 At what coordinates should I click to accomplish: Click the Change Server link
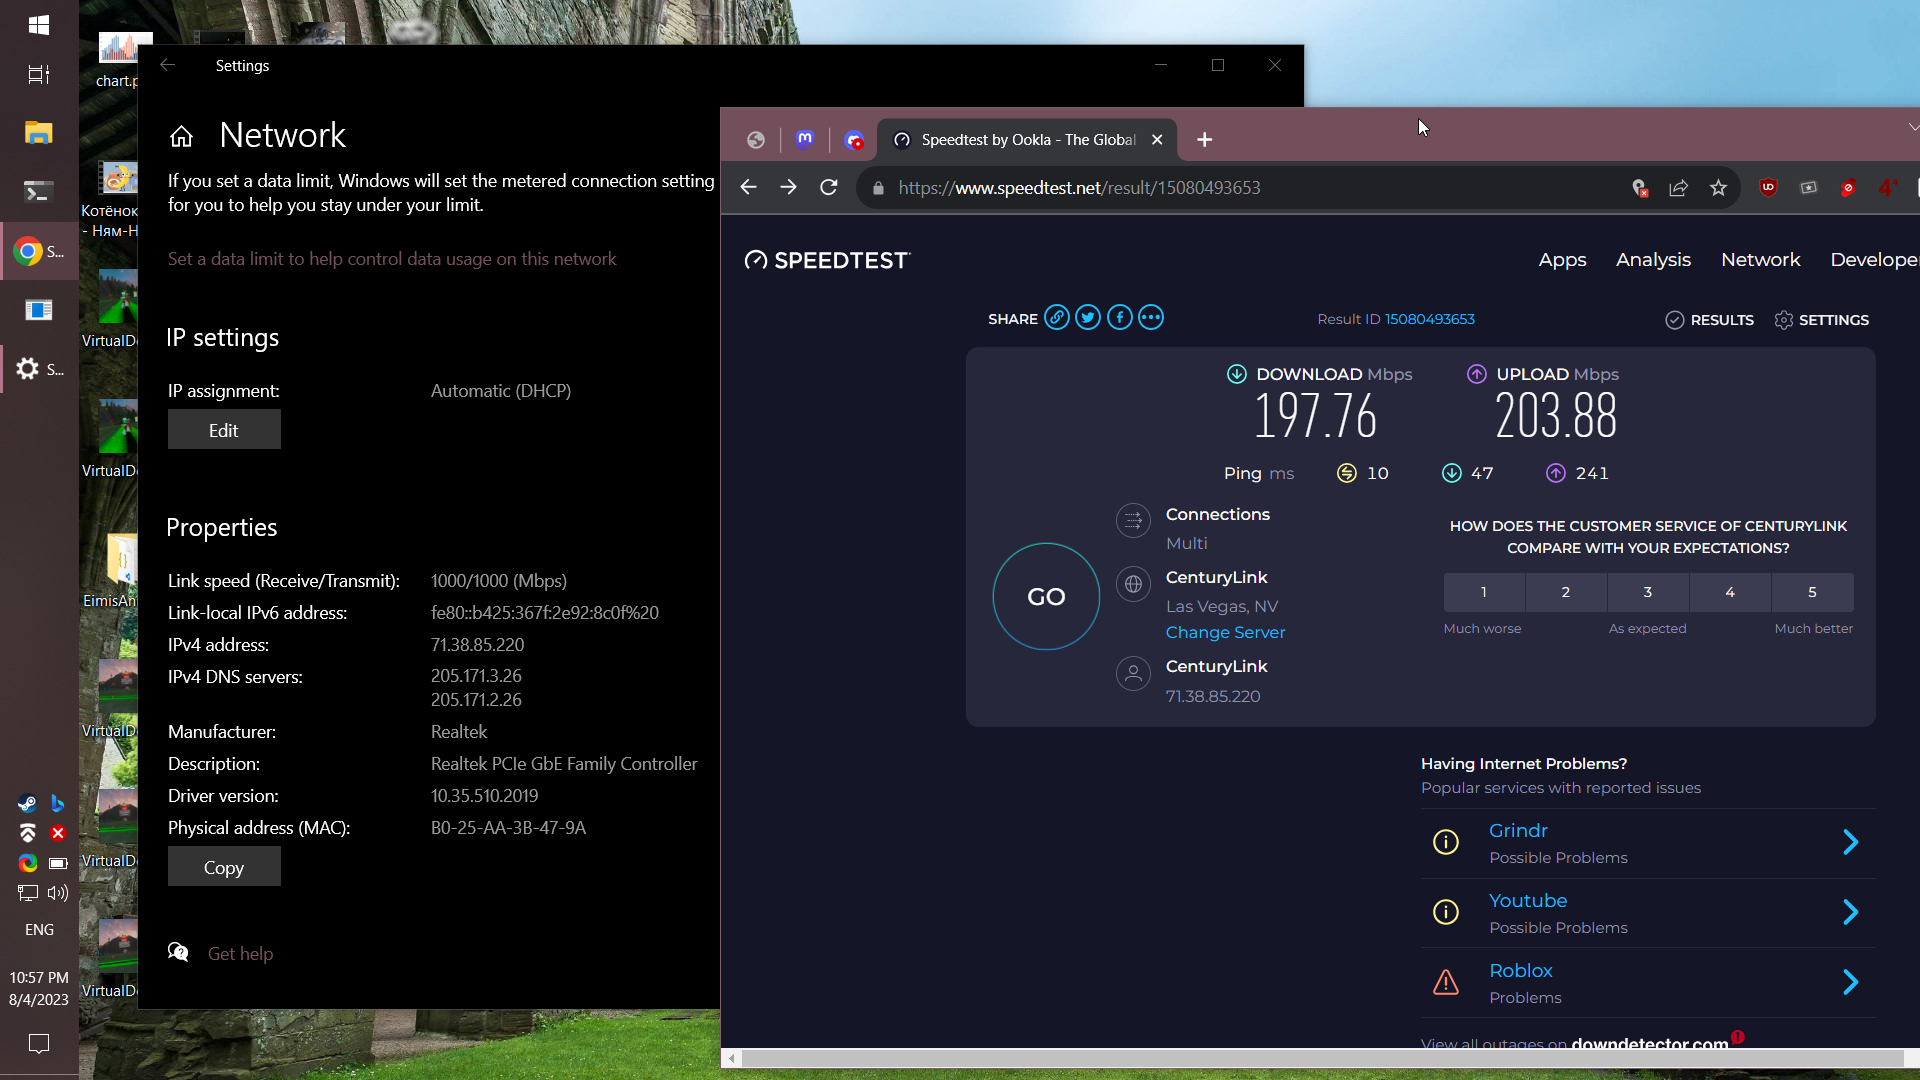tap(1225, 632)
